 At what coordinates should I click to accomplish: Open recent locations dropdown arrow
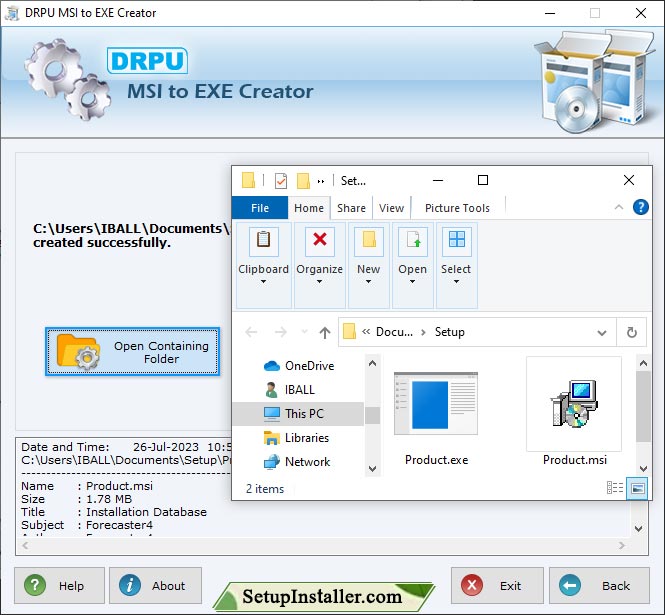(x=304, y=331)
